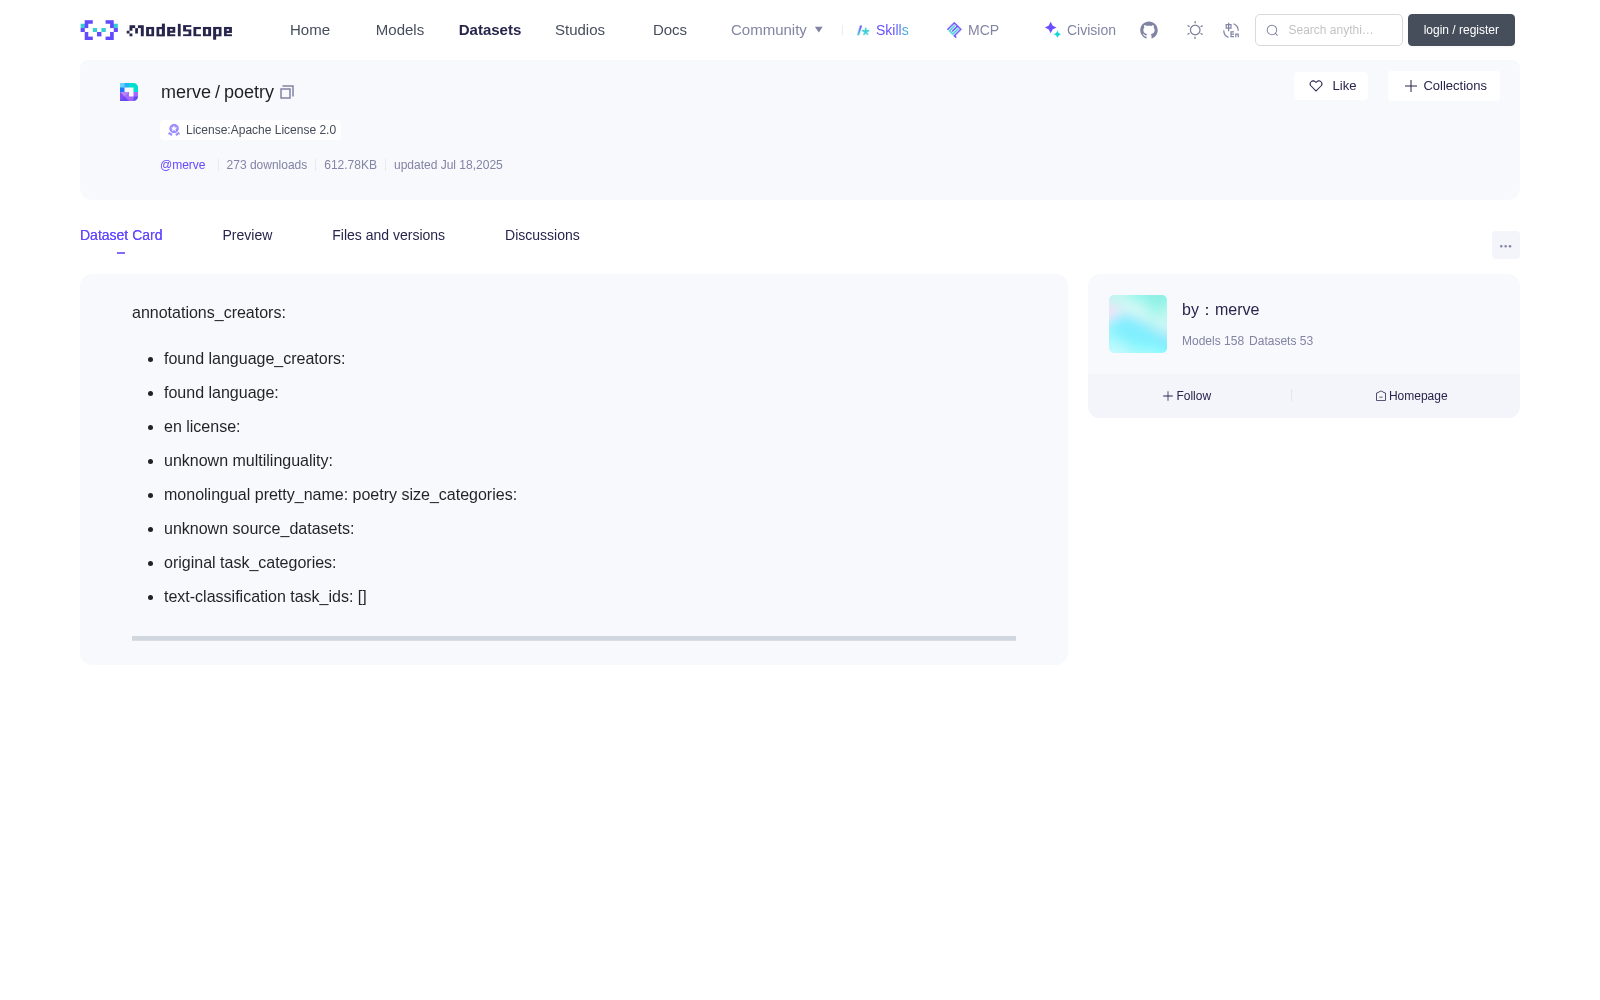This screenshot has height=1000, width=1600.
Task: Go to the Home page
Action: pos(310,30)
